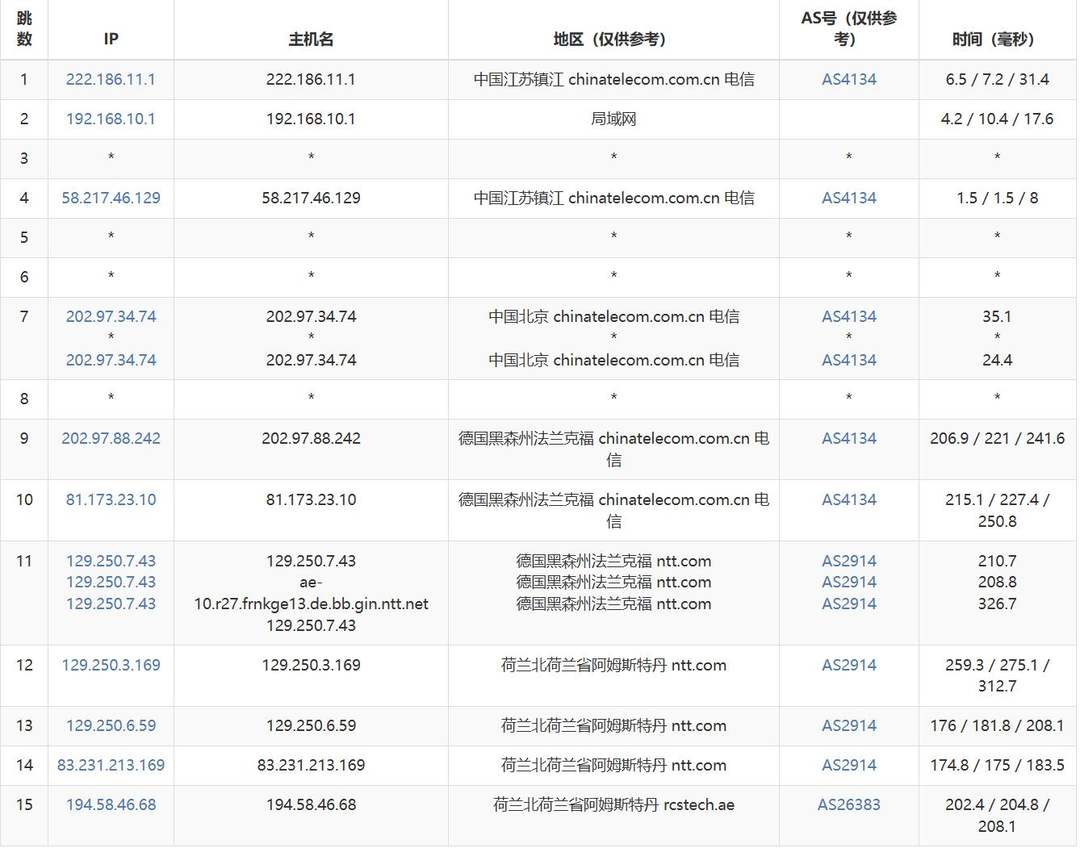
Task: Select time value 1.5 / 1.5 / 8
Action: [x=997, y=198]
